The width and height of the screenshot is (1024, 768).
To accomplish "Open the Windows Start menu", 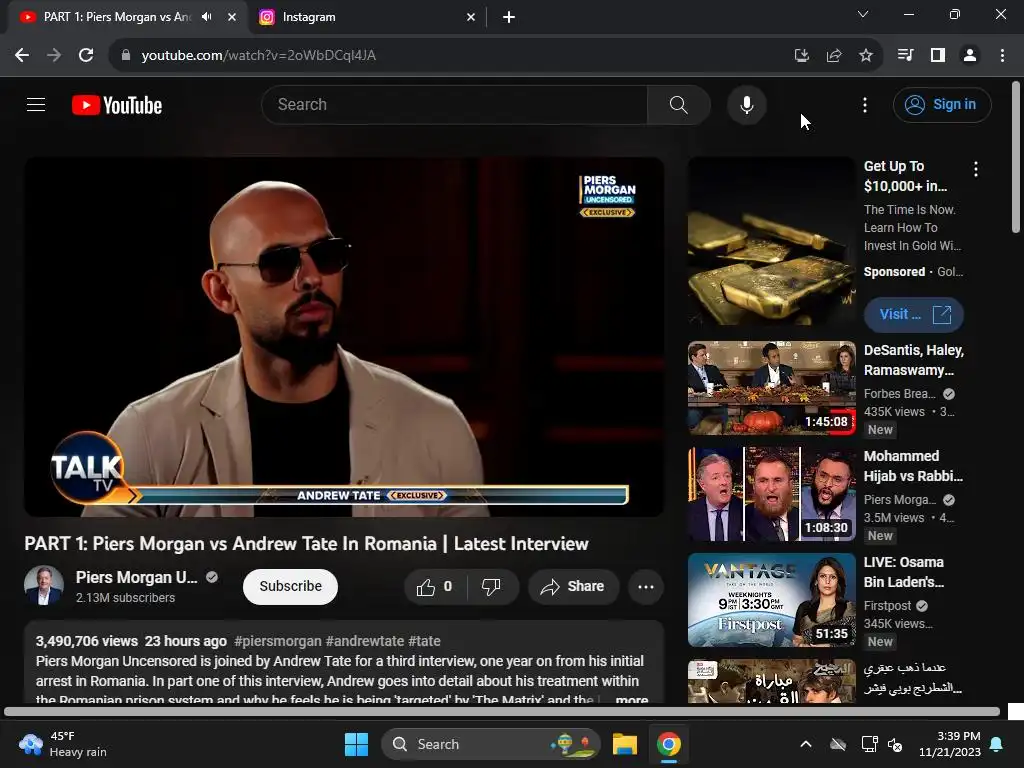I will [357, 744].
